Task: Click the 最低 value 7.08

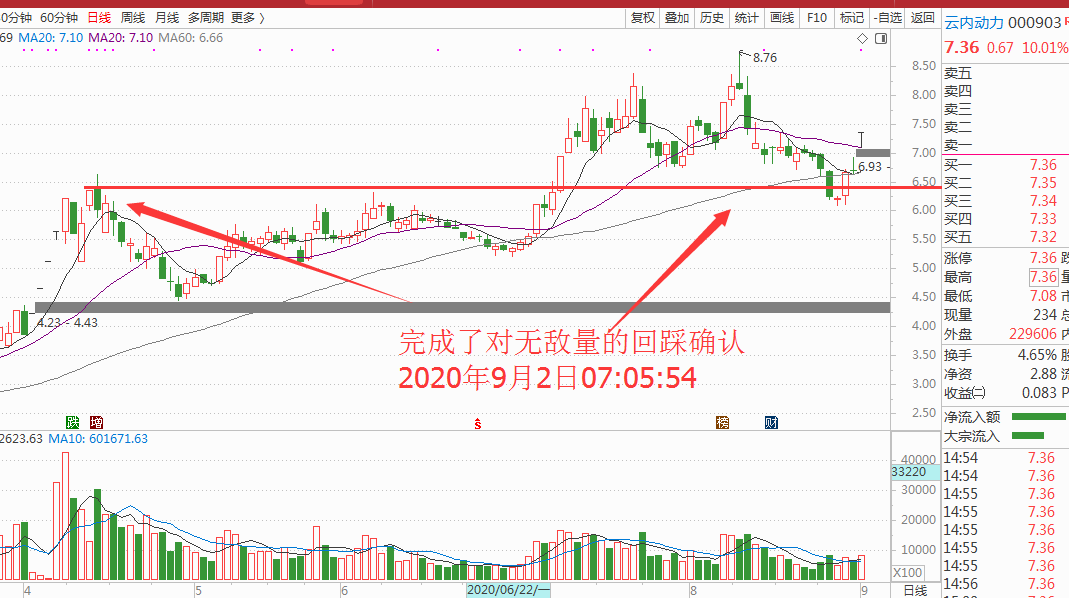Action: click(x=1043, y=296)
